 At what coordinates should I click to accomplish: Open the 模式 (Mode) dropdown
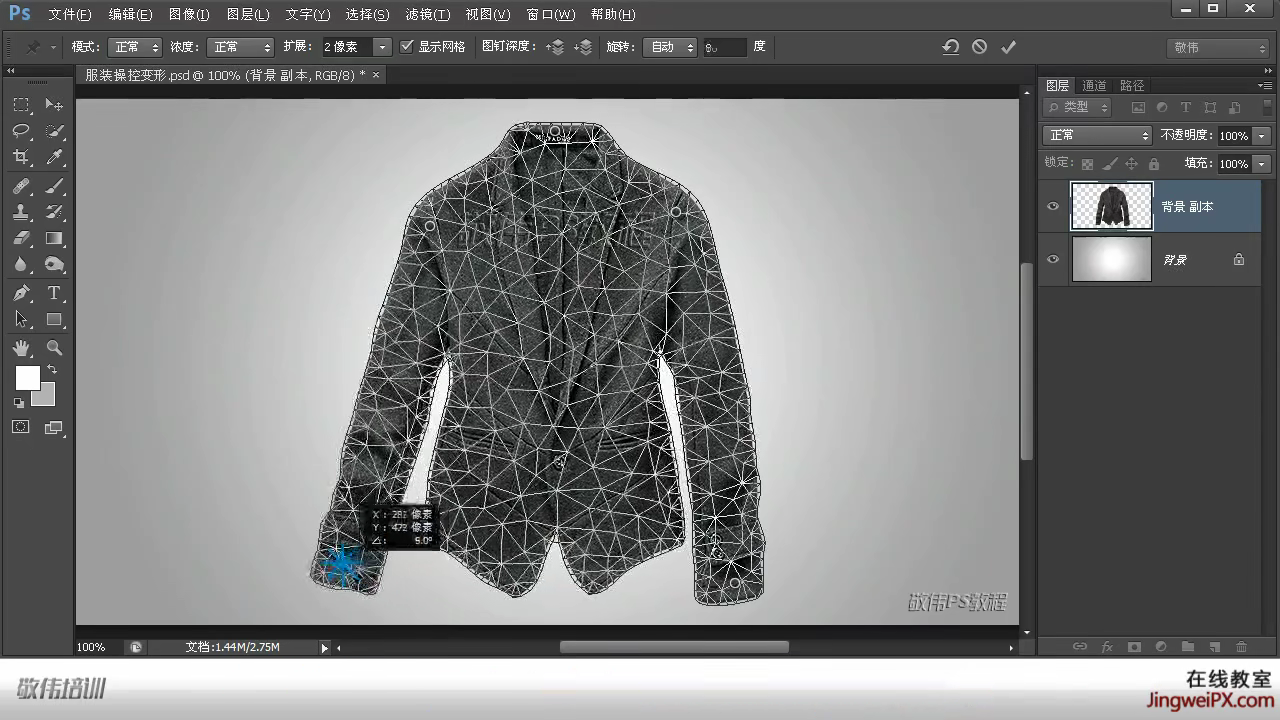[x=135, y=47]
